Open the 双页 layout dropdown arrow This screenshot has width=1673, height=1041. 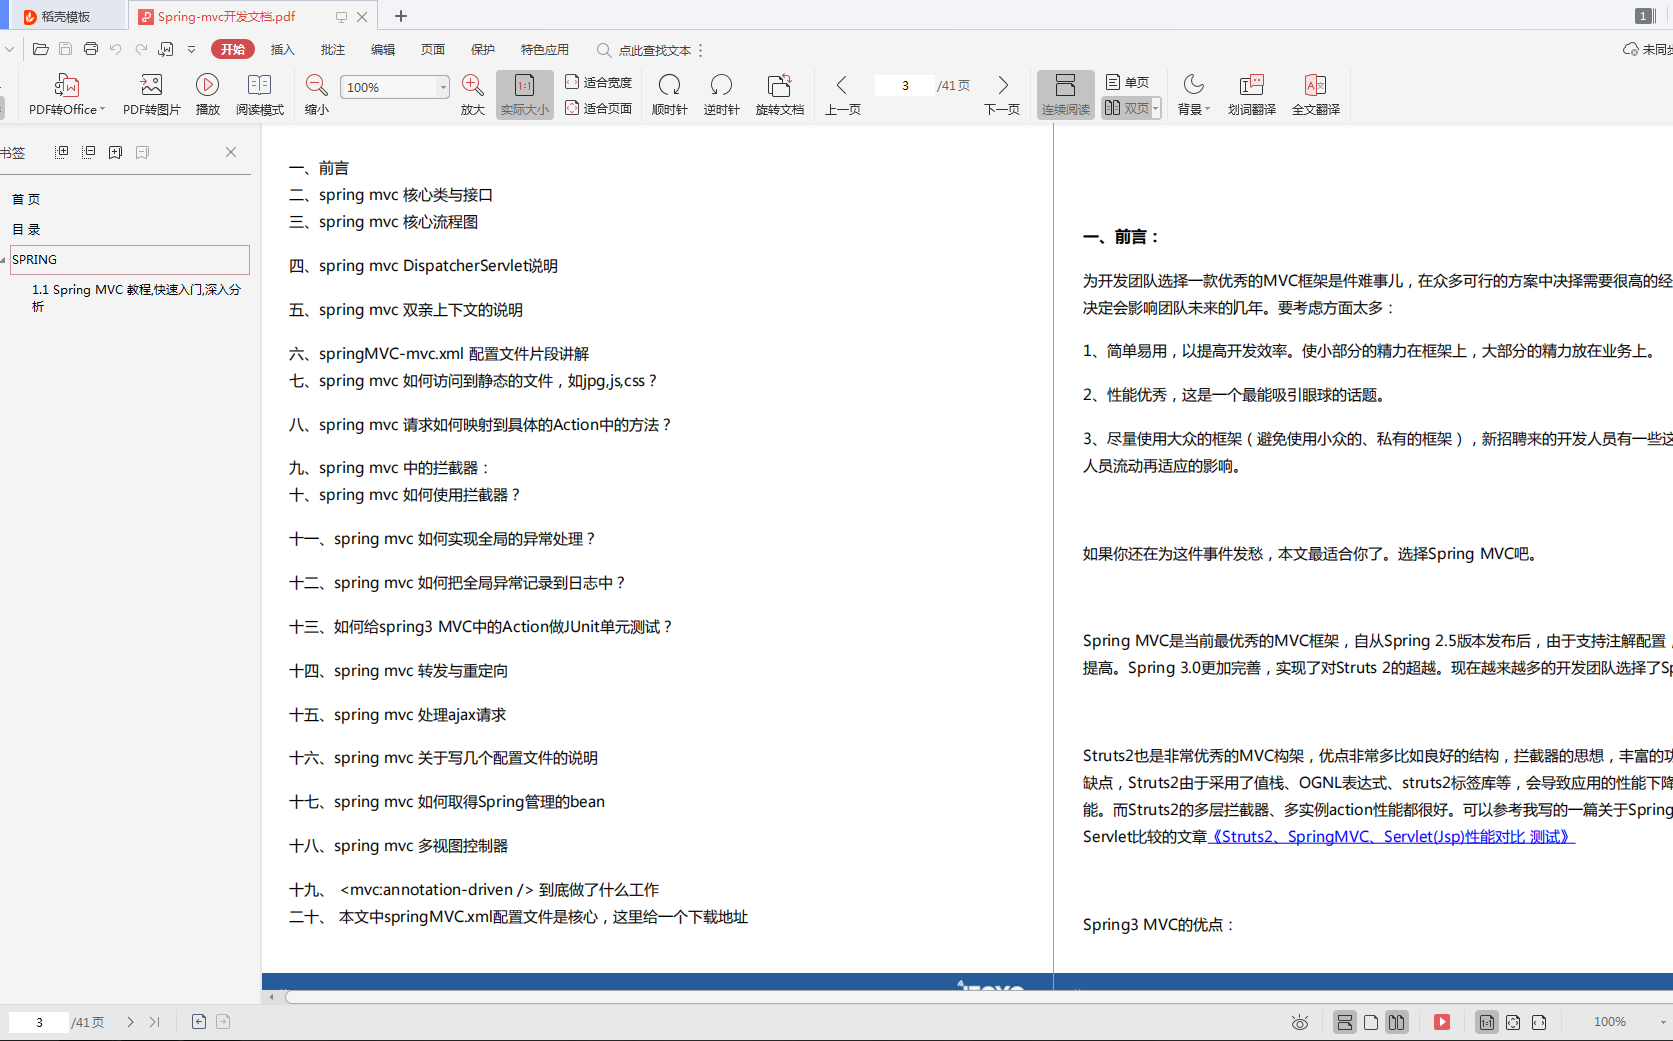click(x=1156, y=108)
